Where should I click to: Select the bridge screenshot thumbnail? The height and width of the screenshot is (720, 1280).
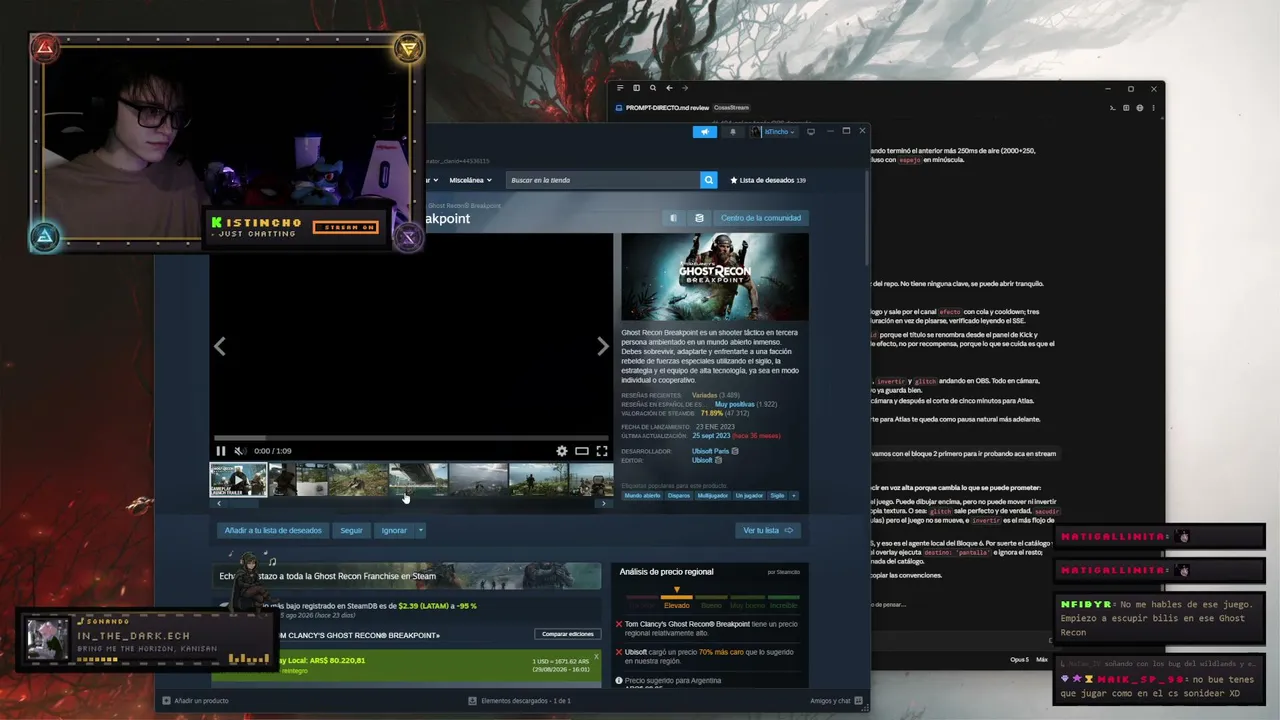(418, 479)
